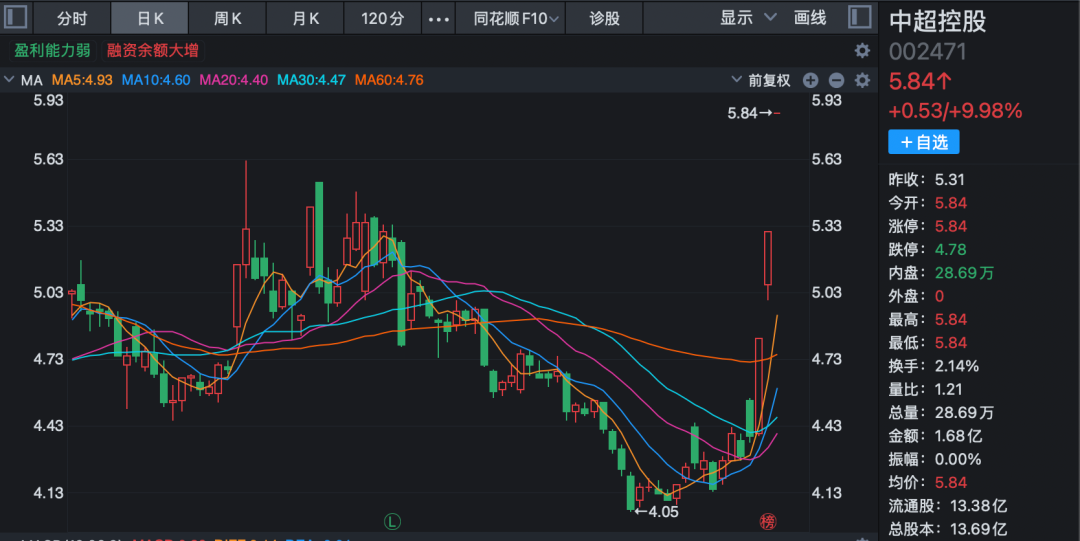Toggle the left sidebar panel icon

tap(18, 18)
